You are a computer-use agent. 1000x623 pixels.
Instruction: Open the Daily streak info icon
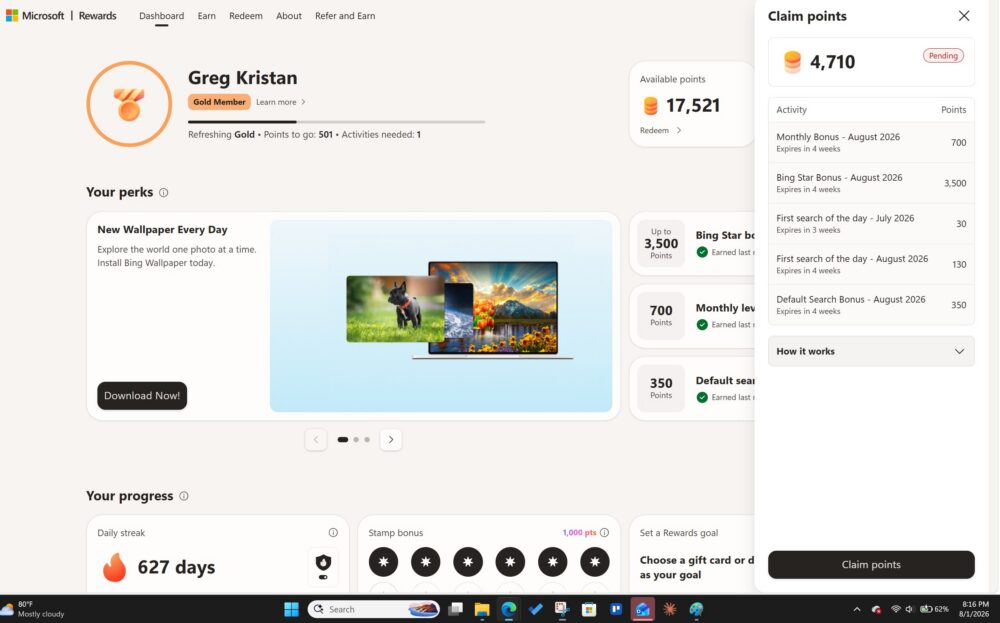333,532
